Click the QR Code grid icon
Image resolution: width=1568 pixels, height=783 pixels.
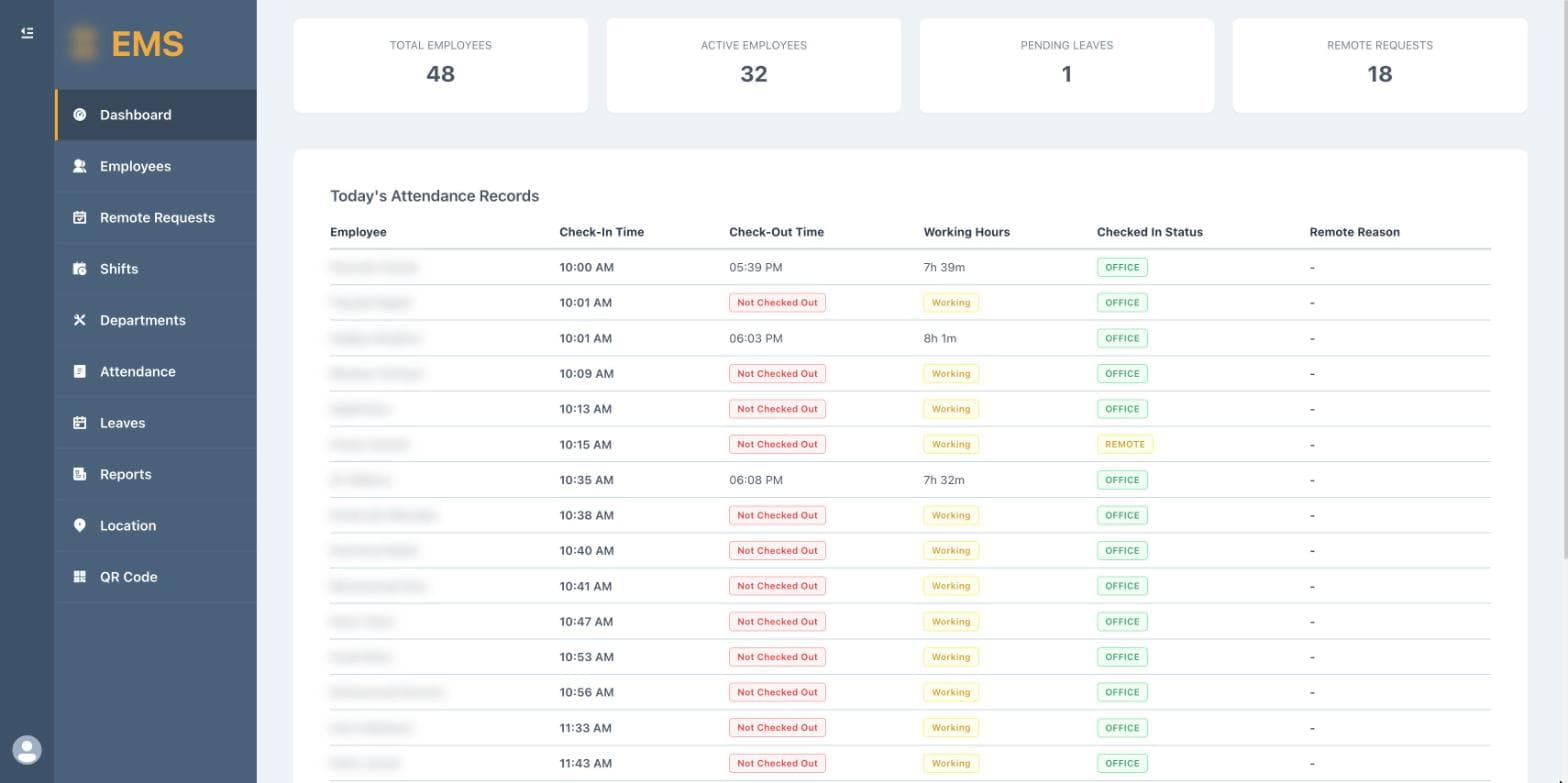coord(80,577)
